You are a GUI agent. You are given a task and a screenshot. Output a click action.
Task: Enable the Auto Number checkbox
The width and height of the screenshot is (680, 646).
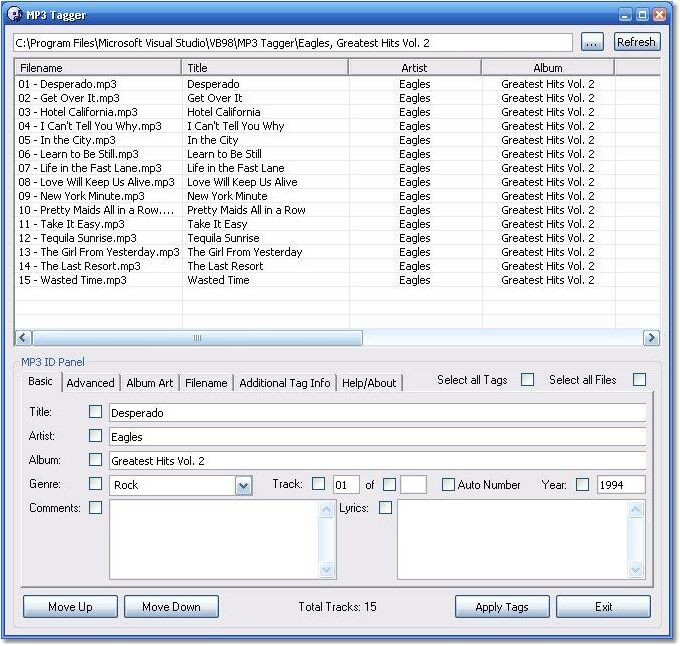coord(448,485)
